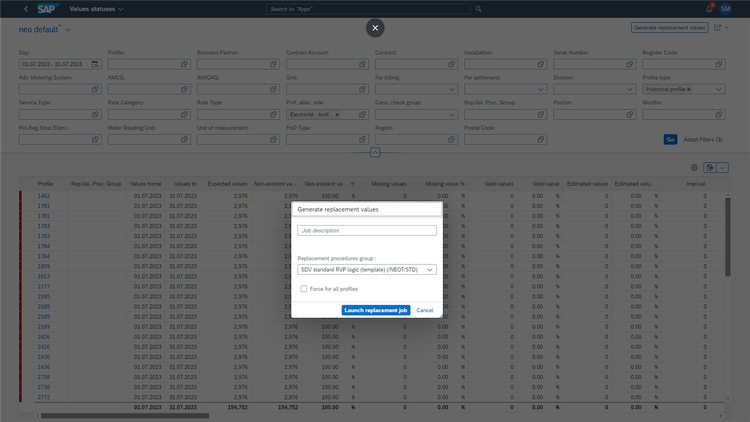
Task: Open value help for Grid filter
Action: point(363,89)
